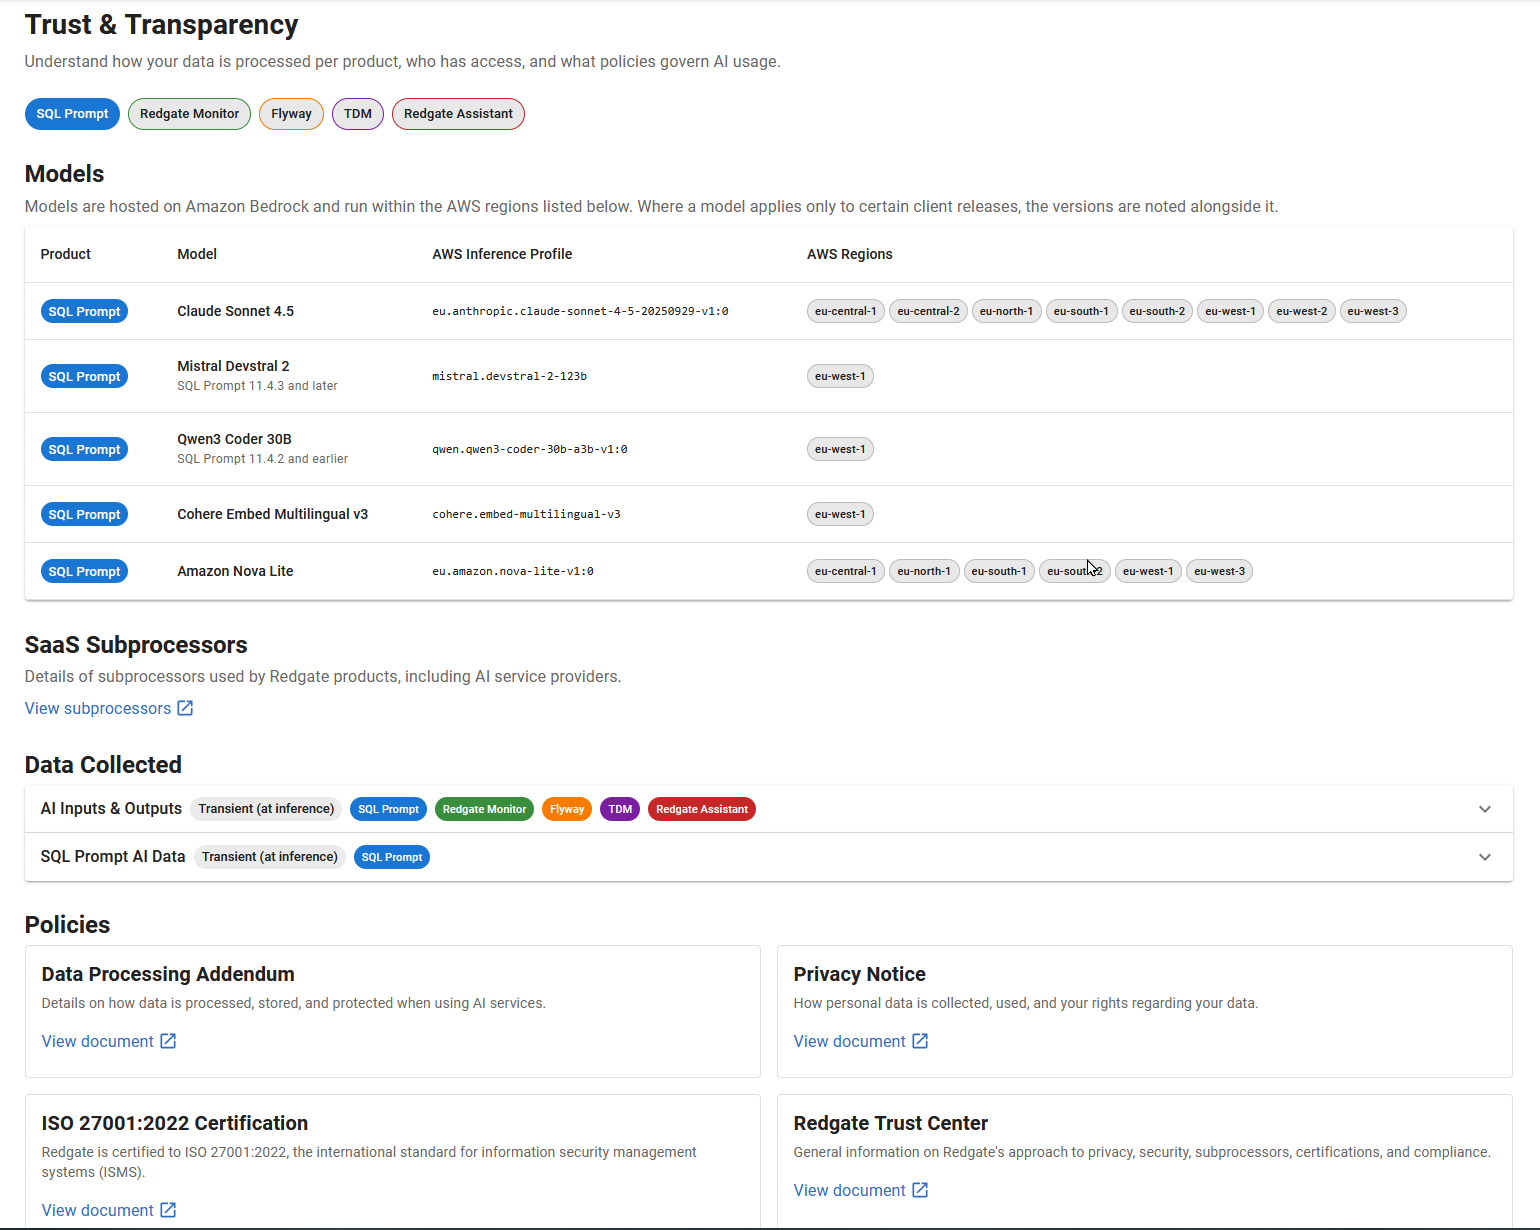Click eu-west-3 chip in Claude Sonnet 4.5 row
The image size is (1540, 1230).
coord(1373,311)
